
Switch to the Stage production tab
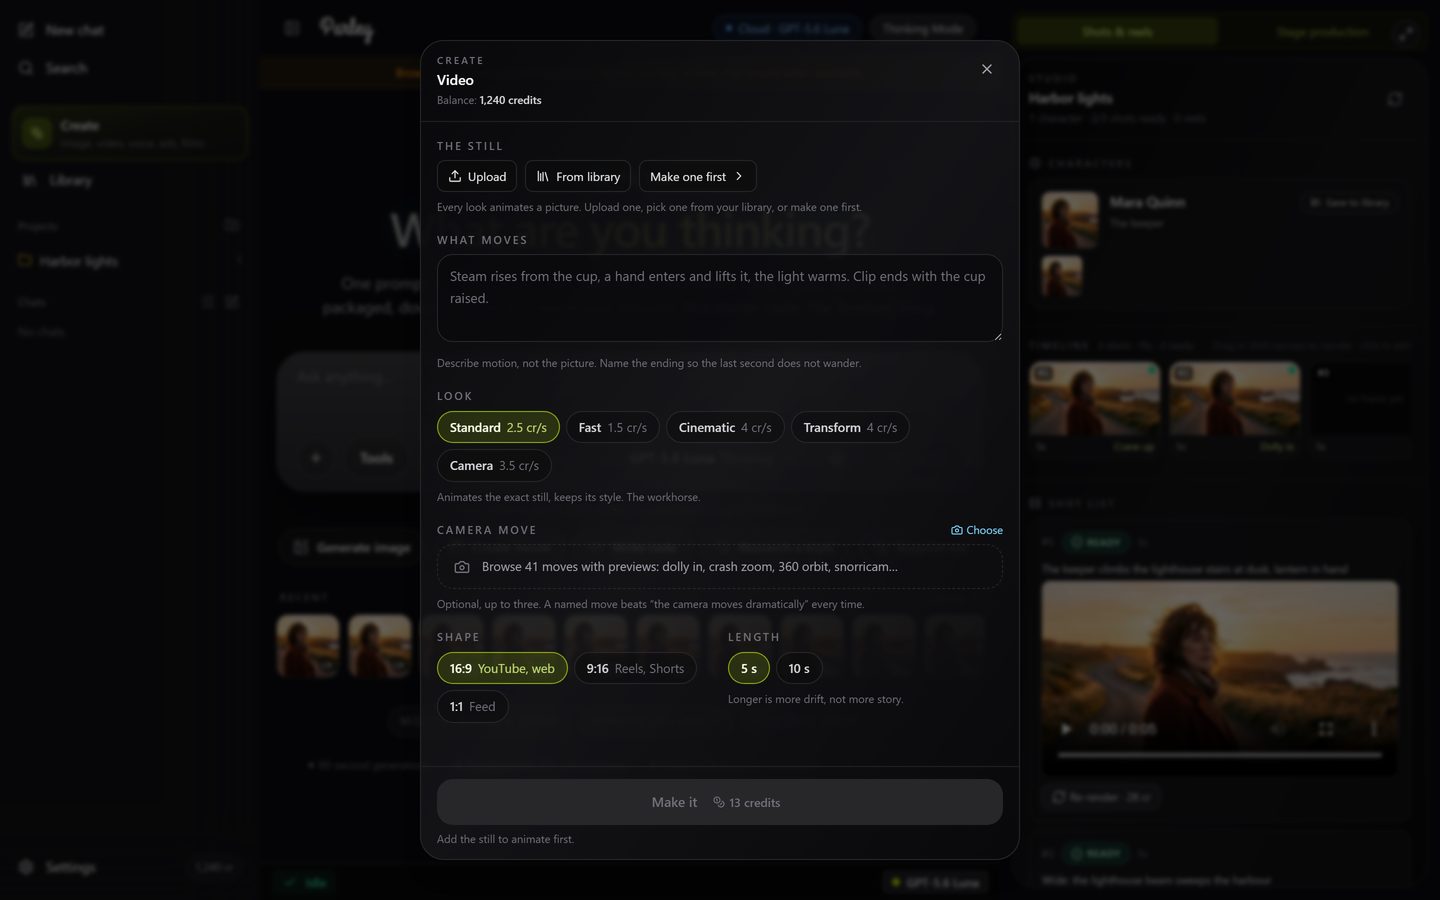[1322, 32]
